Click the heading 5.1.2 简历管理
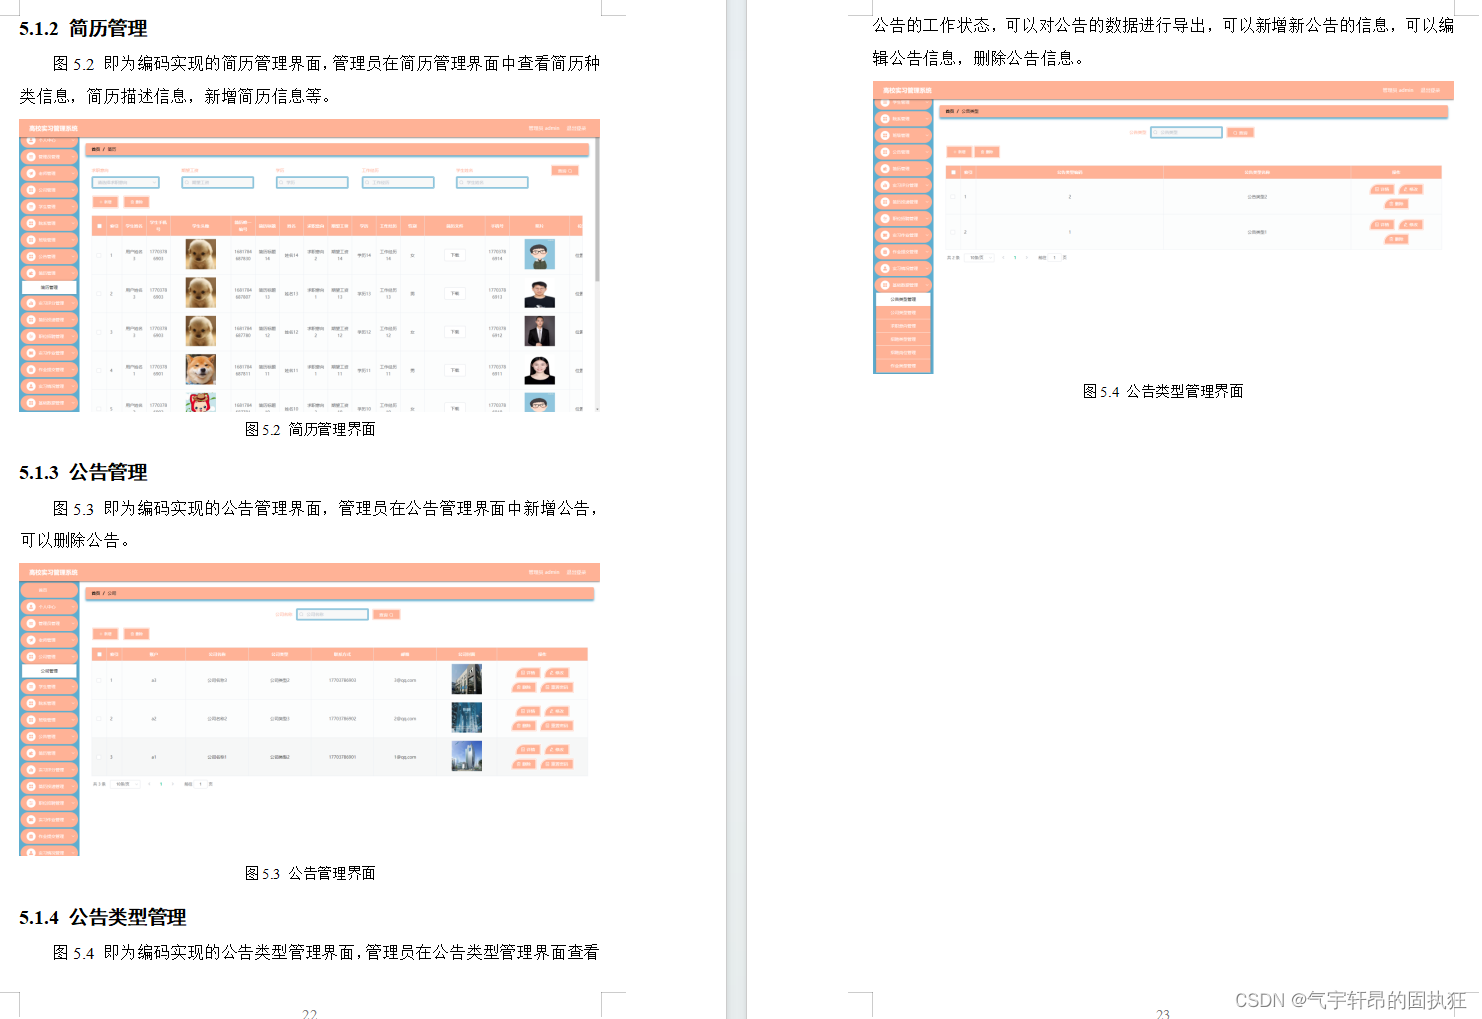Viewport: 1482px width, 1019px height. coord(83,28)
